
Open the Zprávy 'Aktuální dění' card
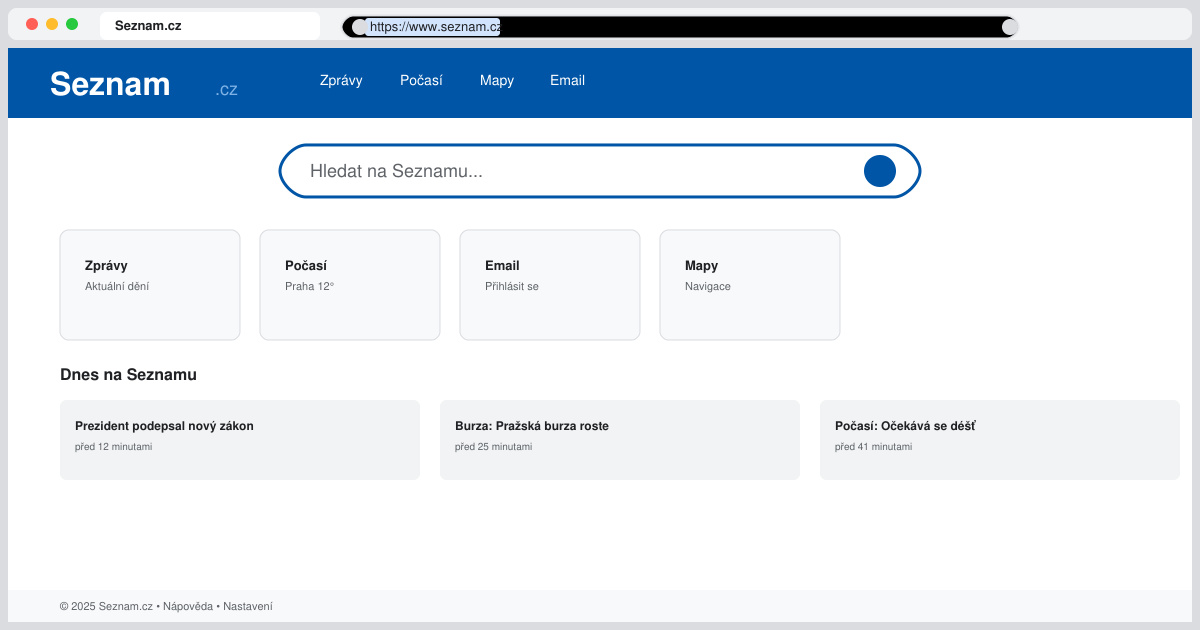(x=150, y=285)
